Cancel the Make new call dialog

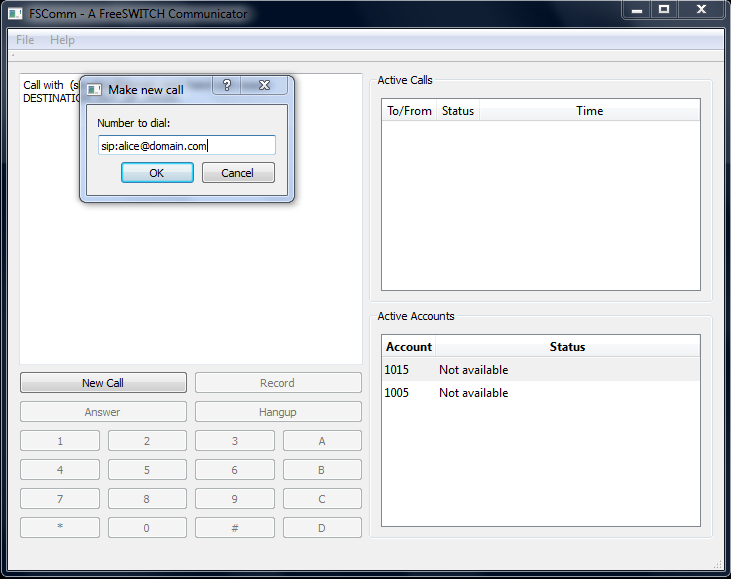pos(238,173)
